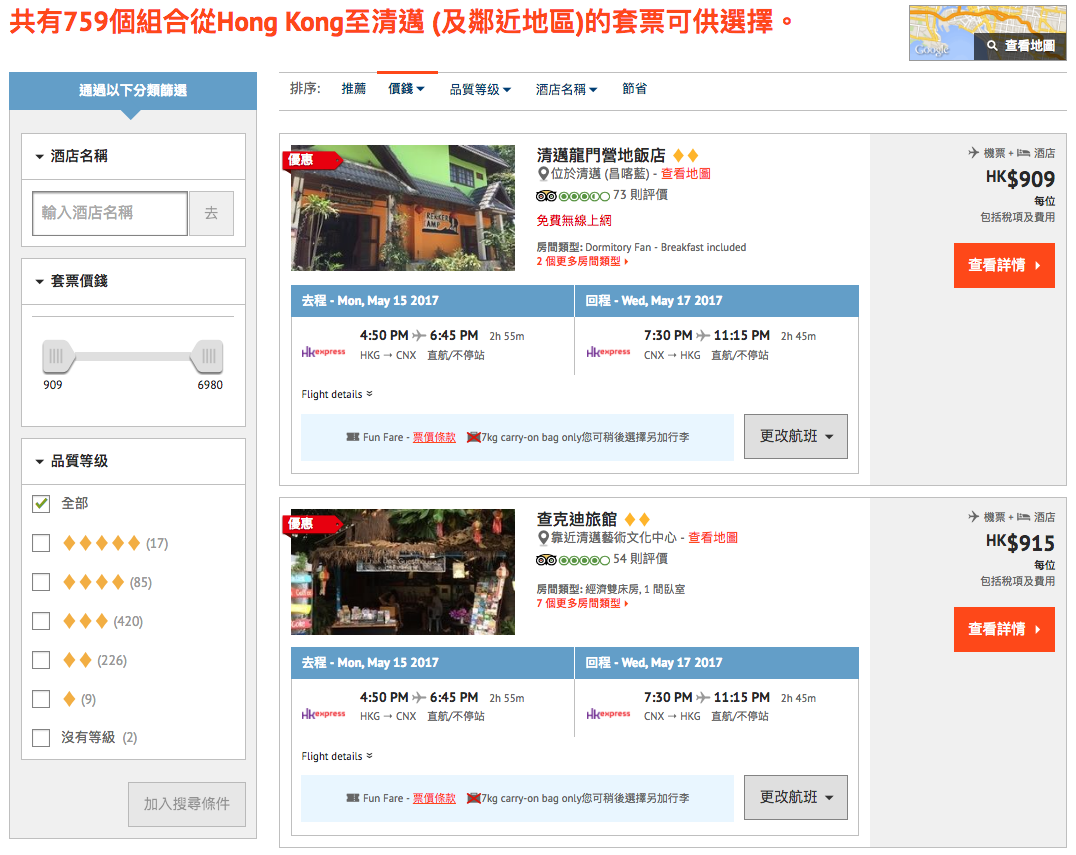Click the 輸入酒店名稱 input field

point(110,213)
